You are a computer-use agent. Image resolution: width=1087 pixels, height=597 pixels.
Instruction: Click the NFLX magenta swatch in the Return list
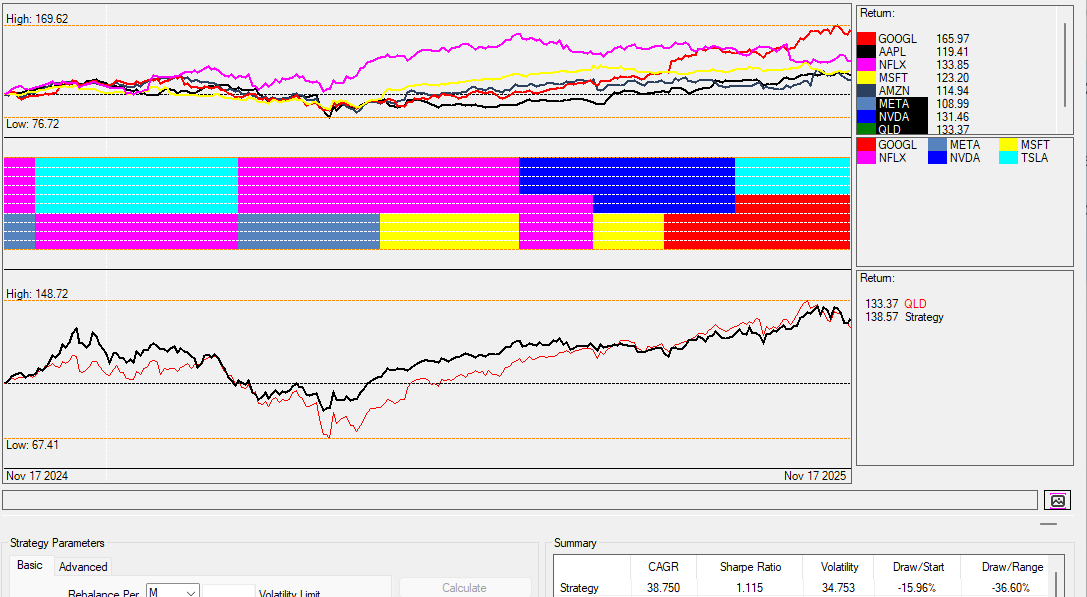click(866, 65)
